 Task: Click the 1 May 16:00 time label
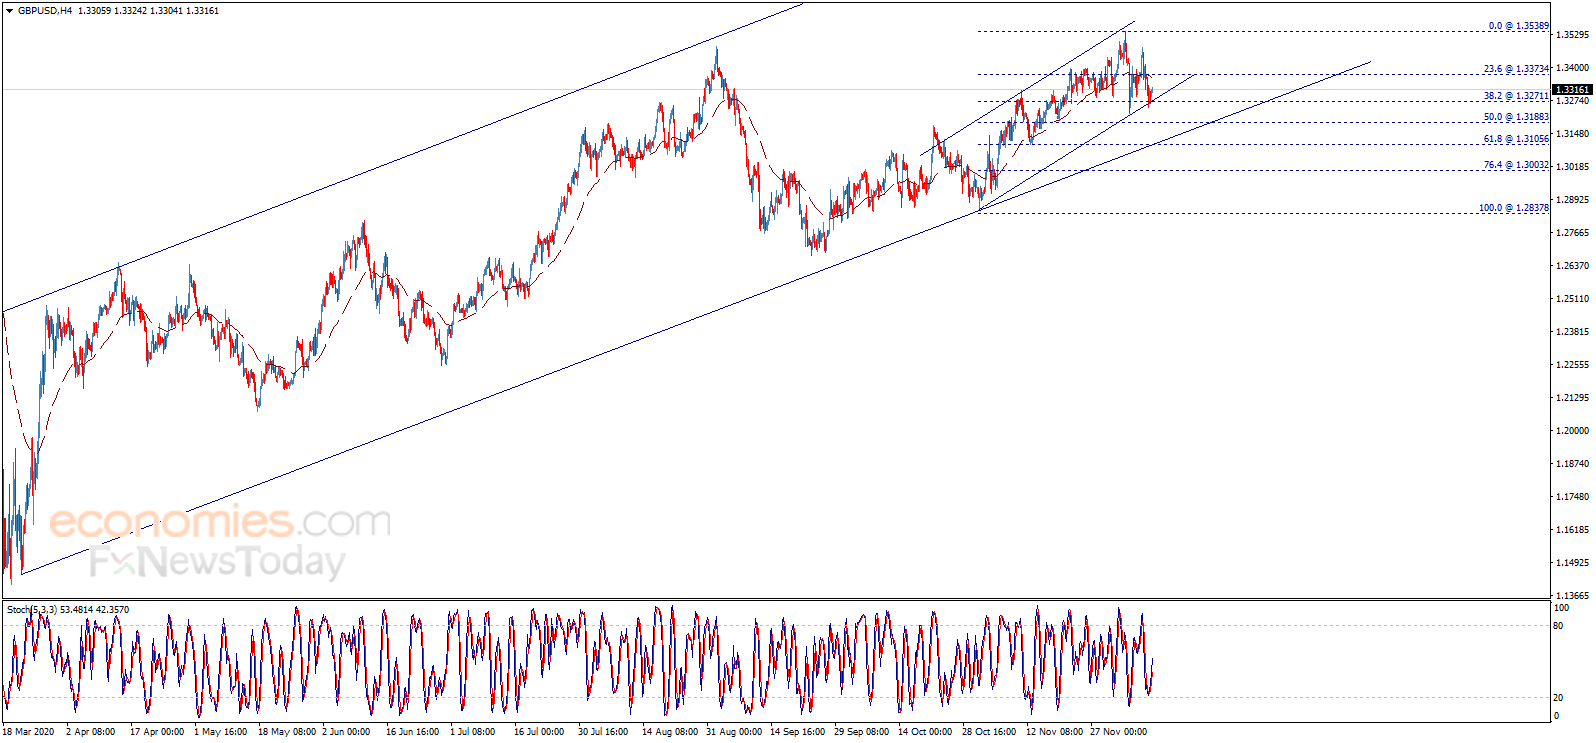(x=220, y=732)
